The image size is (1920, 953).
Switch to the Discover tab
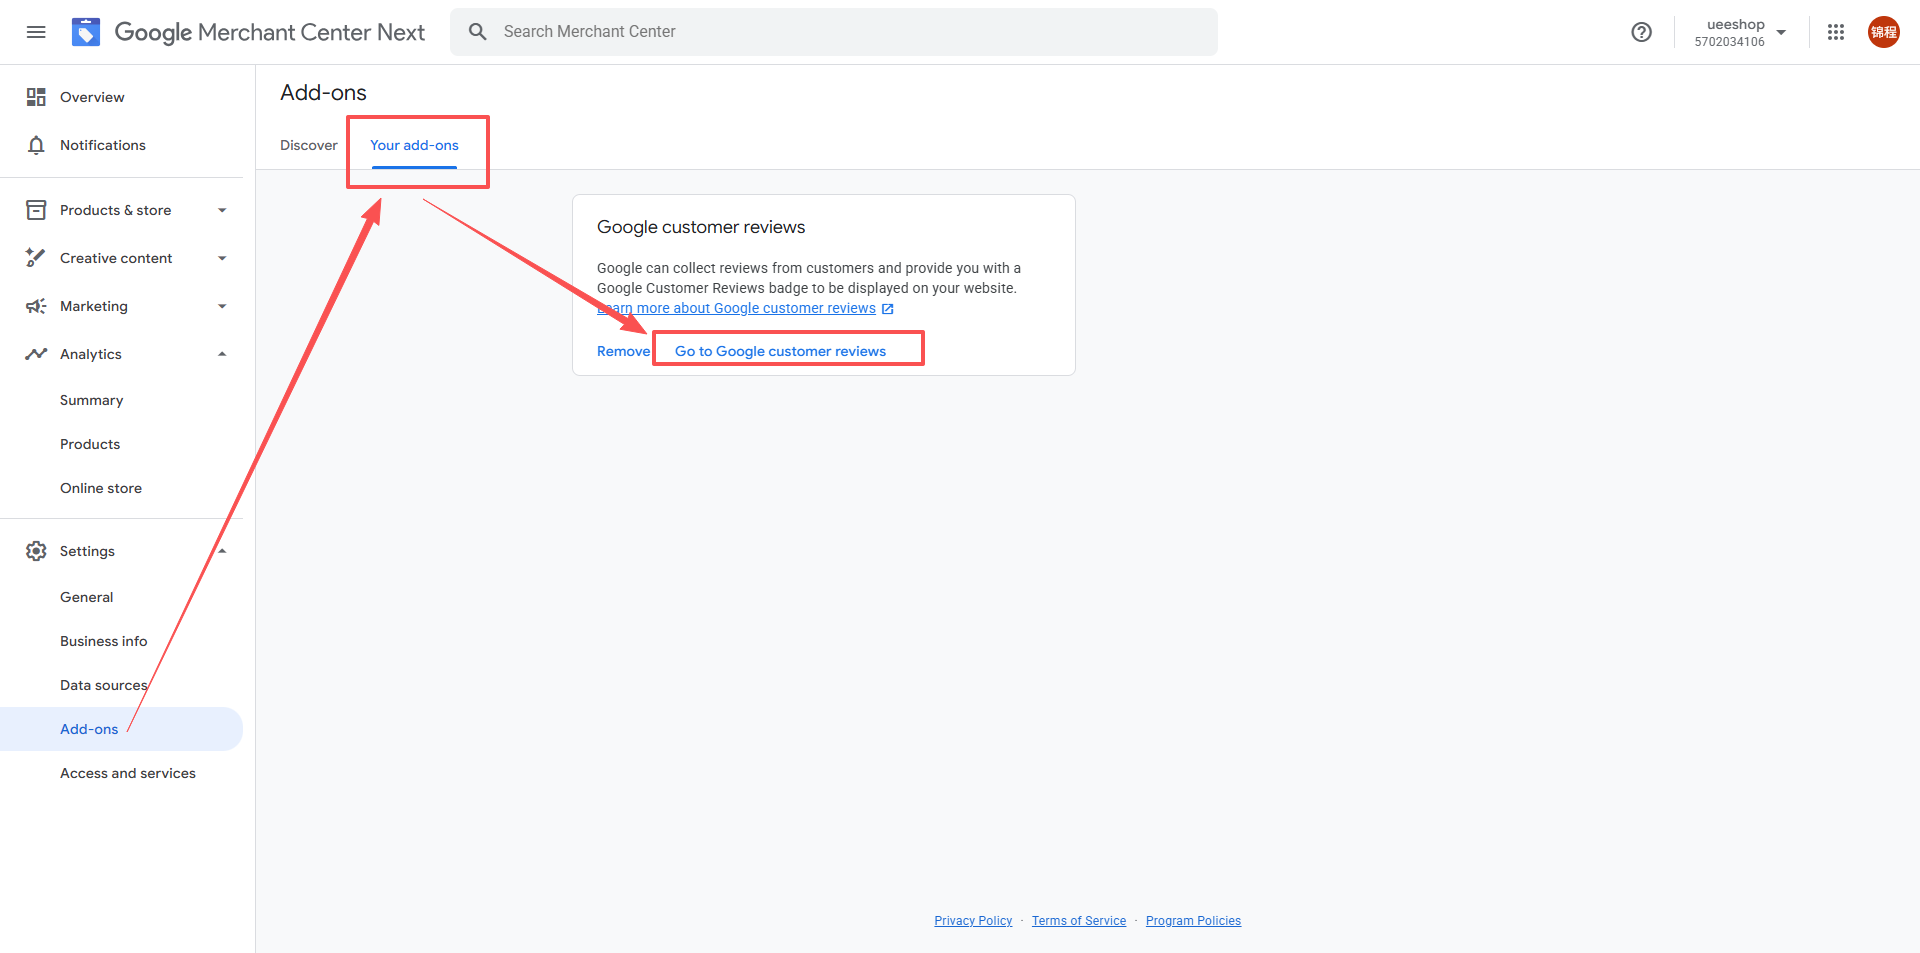(308, 145)
